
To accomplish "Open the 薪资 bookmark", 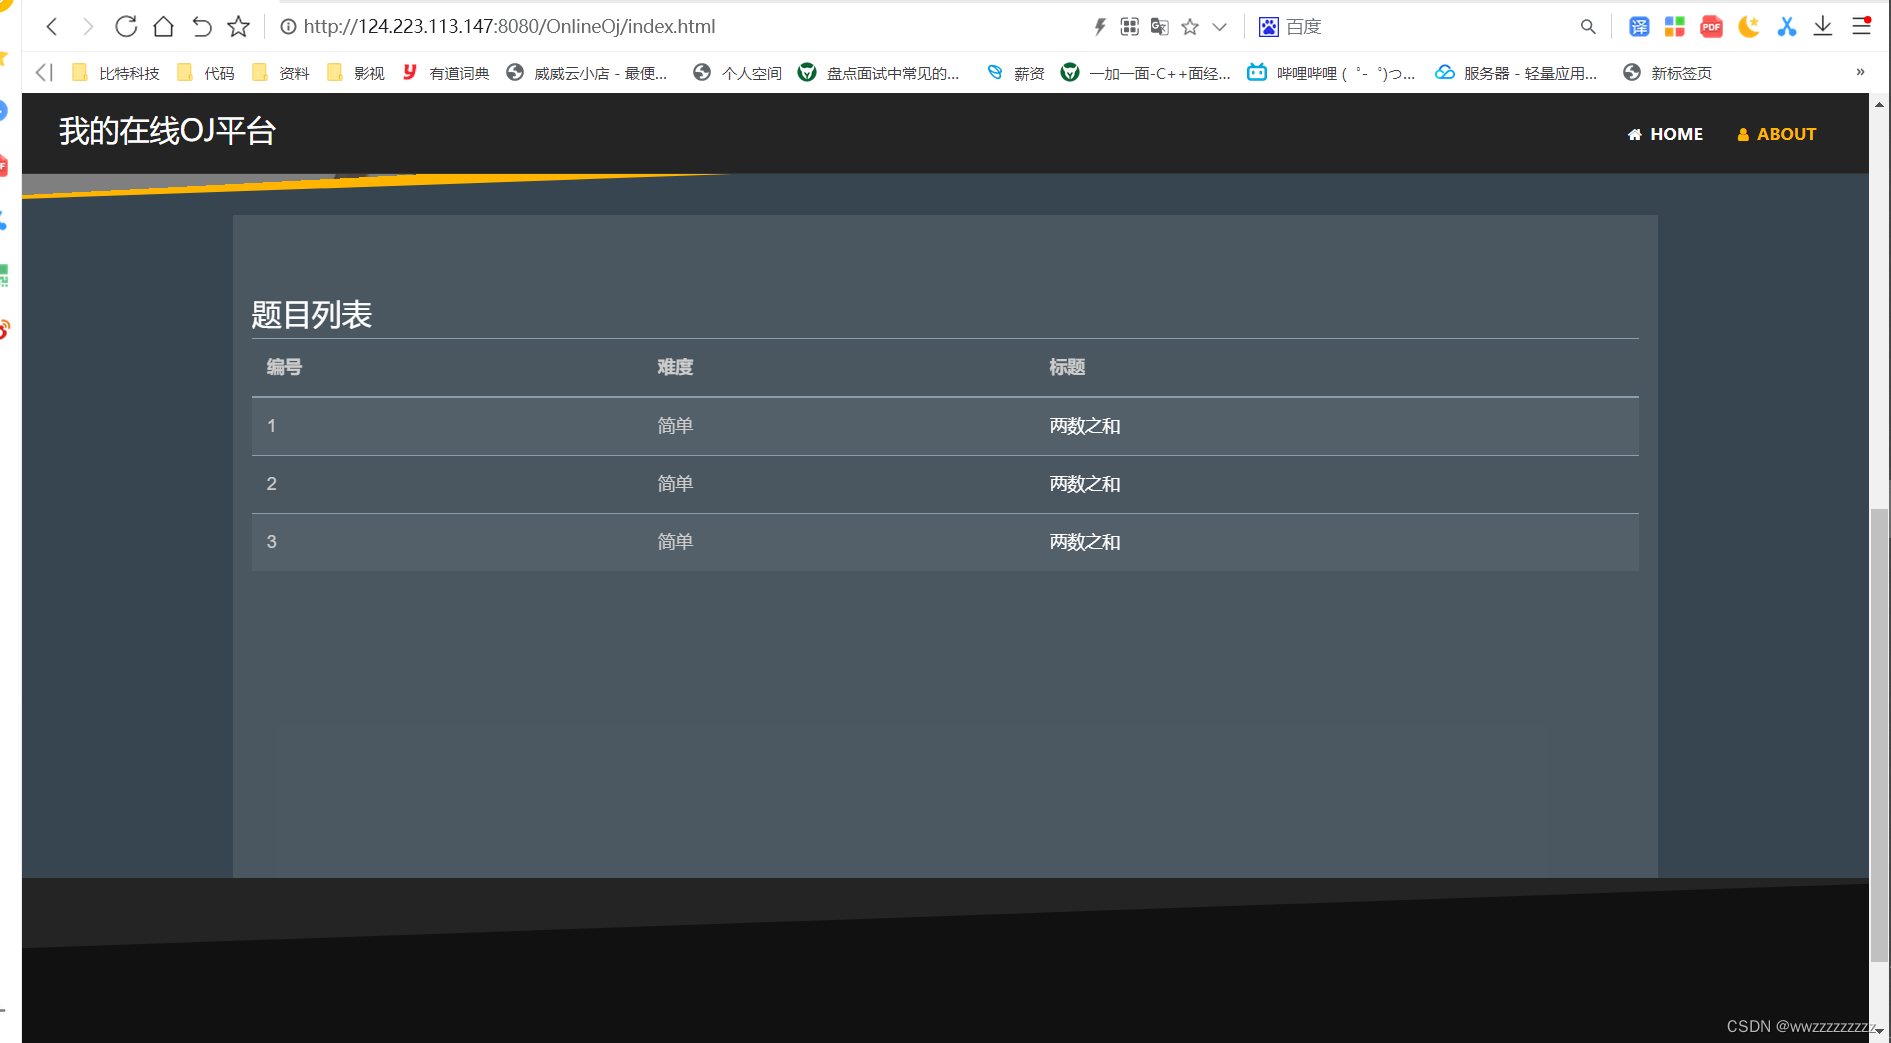I will click(x=1016, y=73).
